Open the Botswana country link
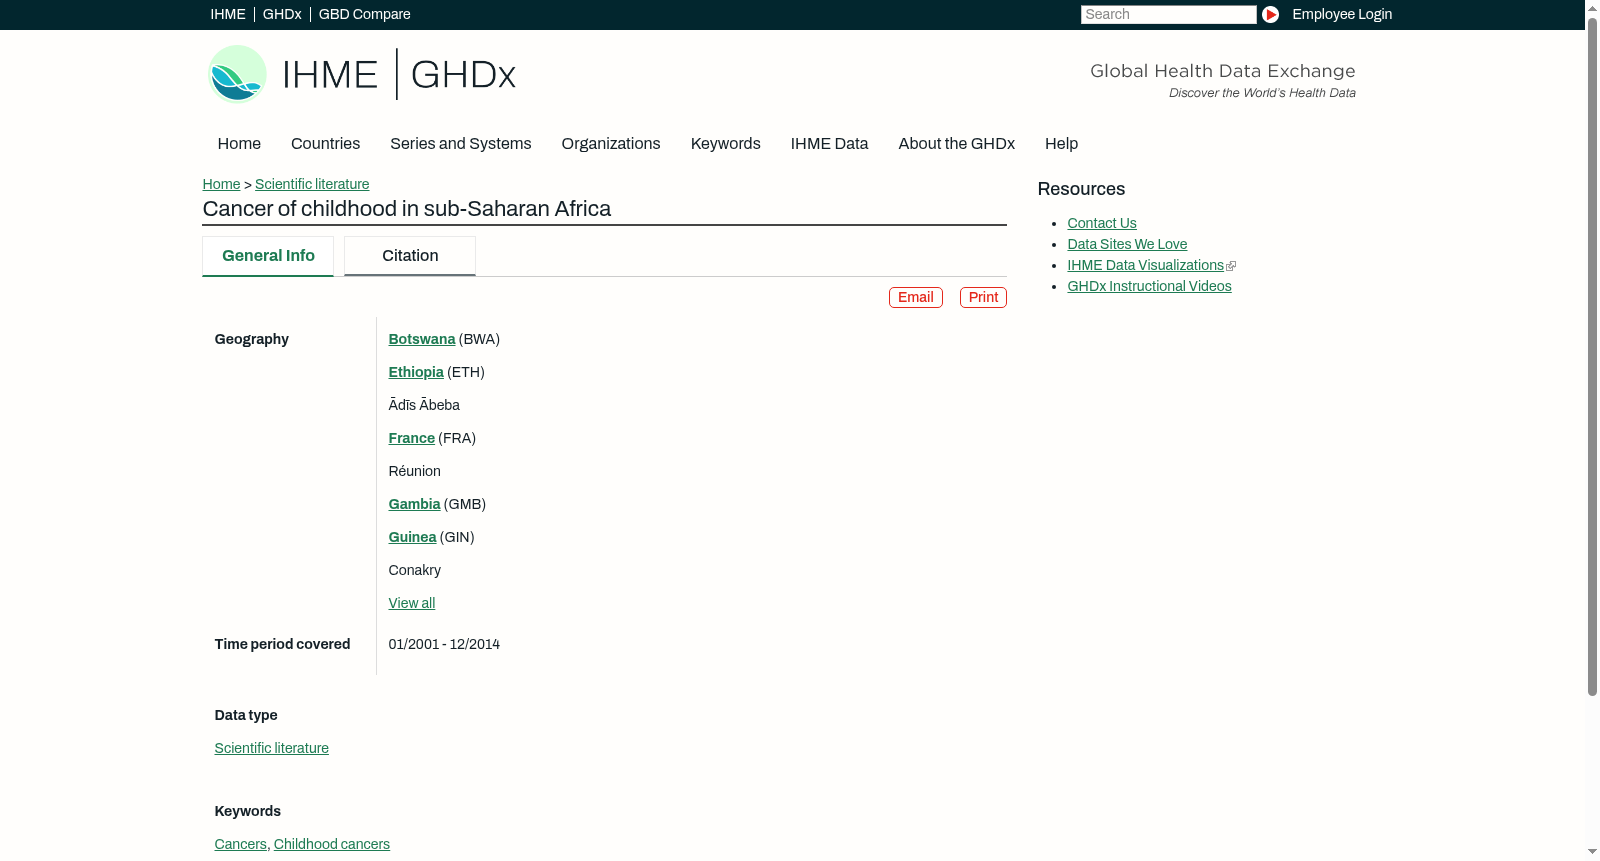1600x861 pixels. click(x=421, y=339)
